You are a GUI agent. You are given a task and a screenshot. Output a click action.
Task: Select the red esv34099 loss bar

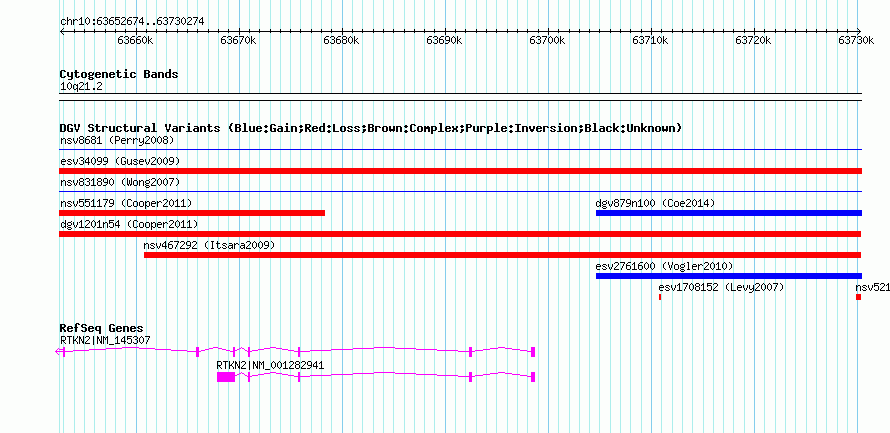460,171
